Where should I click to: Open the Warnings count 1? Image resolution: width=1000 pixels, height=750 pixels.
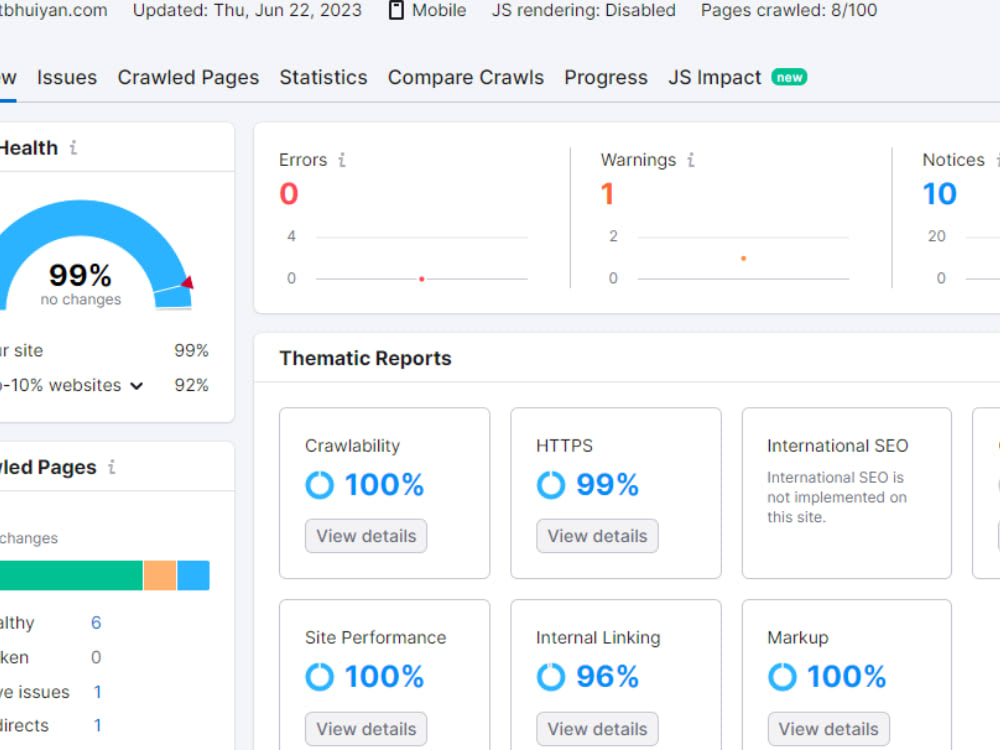click(607, 193)
